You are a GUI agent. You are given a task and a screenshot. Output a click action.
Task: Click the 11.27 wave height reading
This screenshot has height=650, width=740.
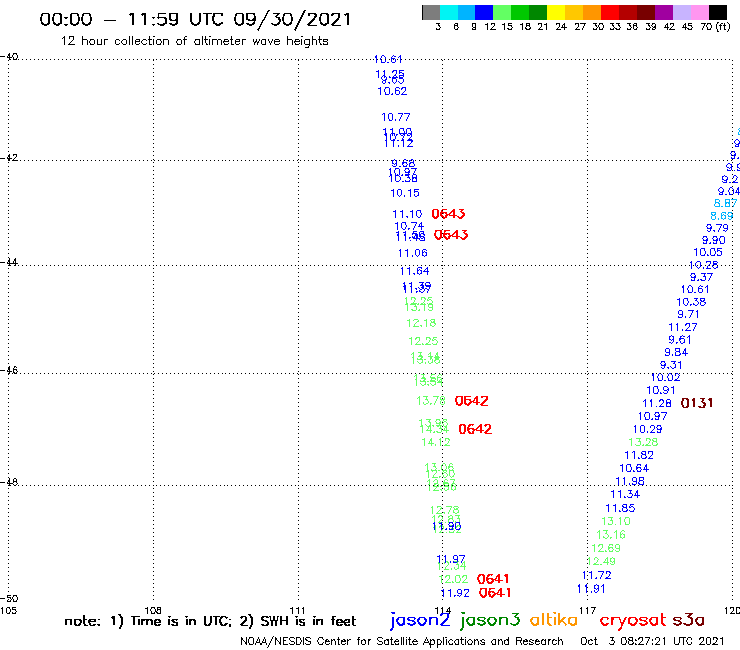coord(682,327)
